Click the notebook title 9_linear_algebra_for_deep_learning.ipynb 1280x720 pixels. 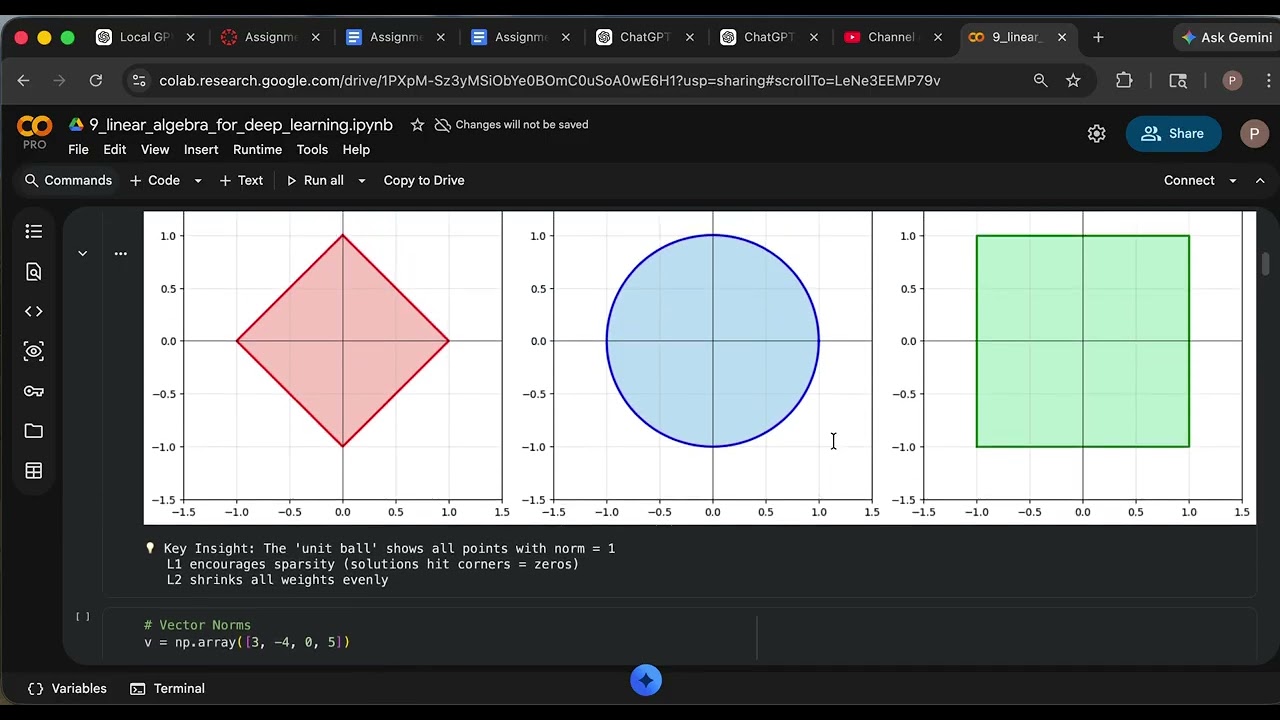[241, 125]
